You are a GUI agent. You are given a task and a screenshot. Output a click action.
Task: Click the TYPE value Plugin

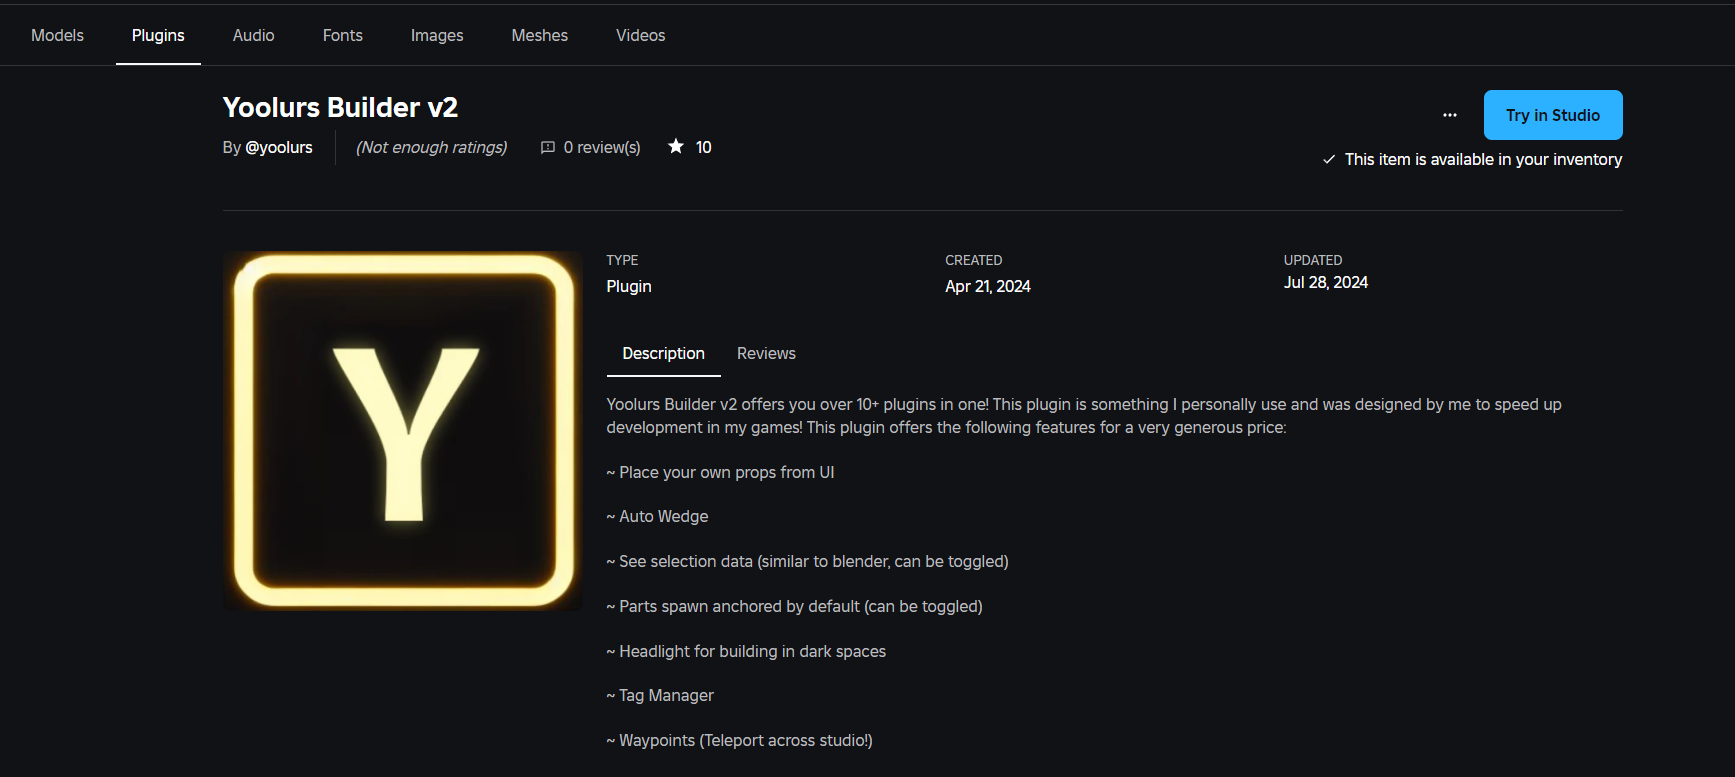coord(629,286)
